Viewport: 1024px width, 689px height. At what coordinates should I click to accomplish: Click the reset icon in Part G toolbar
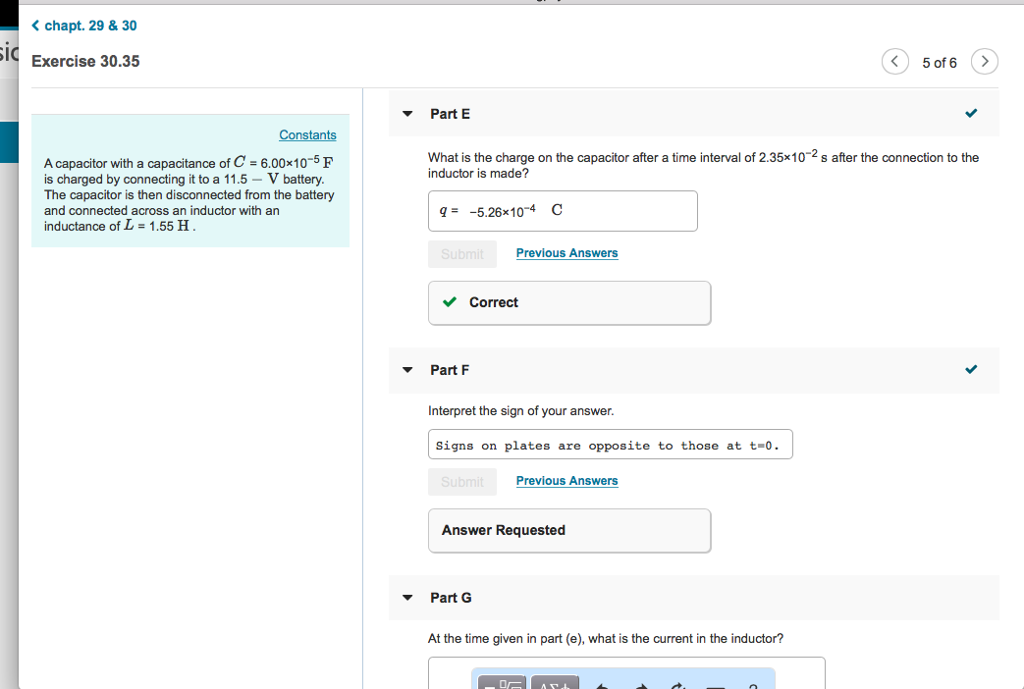click(678, 685)
